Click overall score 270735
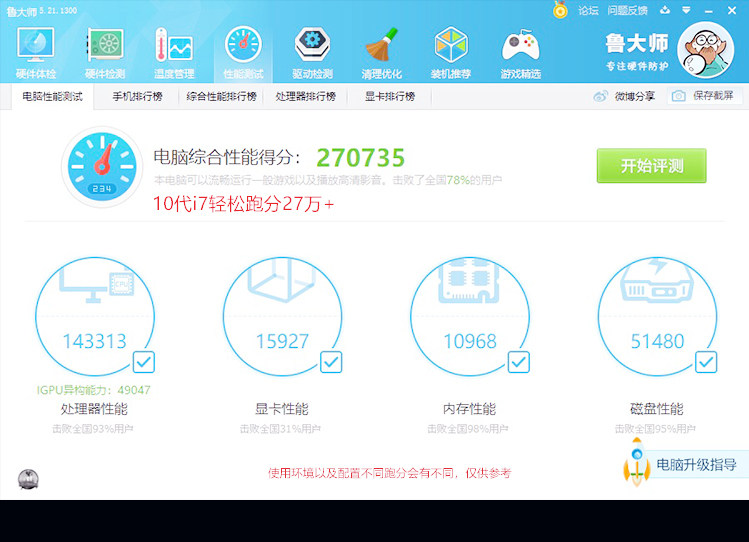 (361, 158)
